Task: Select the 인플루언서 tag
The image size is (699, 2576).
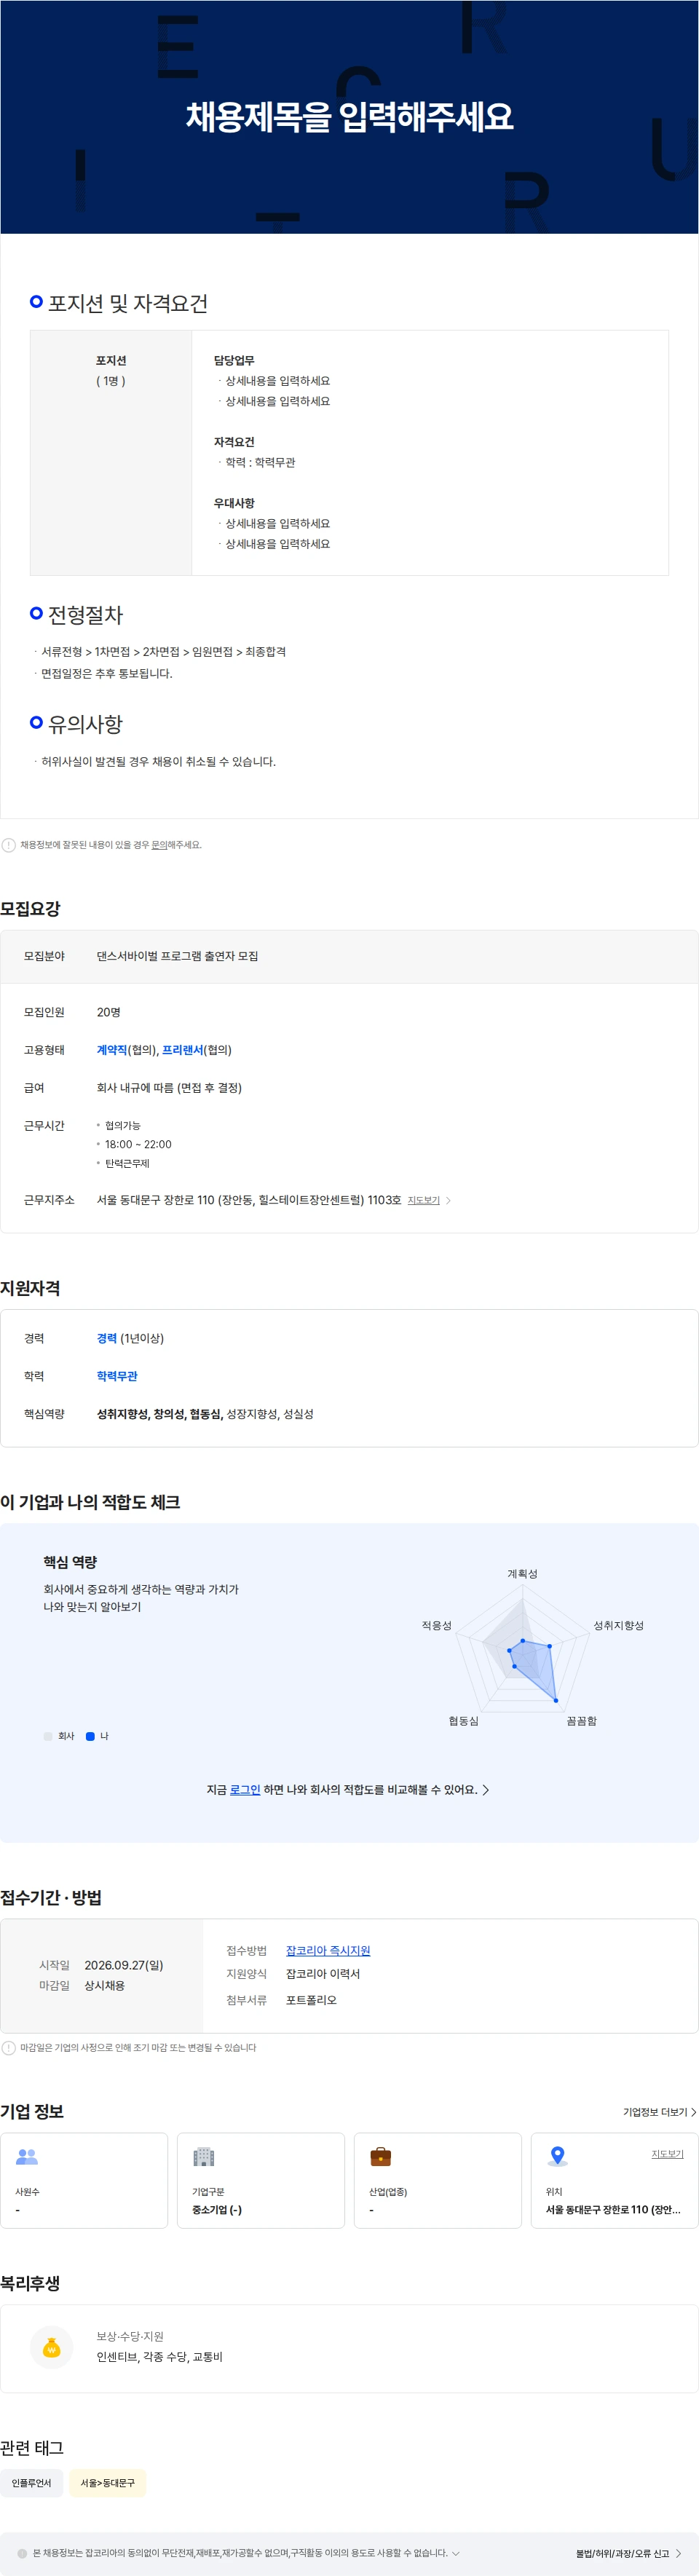Action: coord(31,2483)
